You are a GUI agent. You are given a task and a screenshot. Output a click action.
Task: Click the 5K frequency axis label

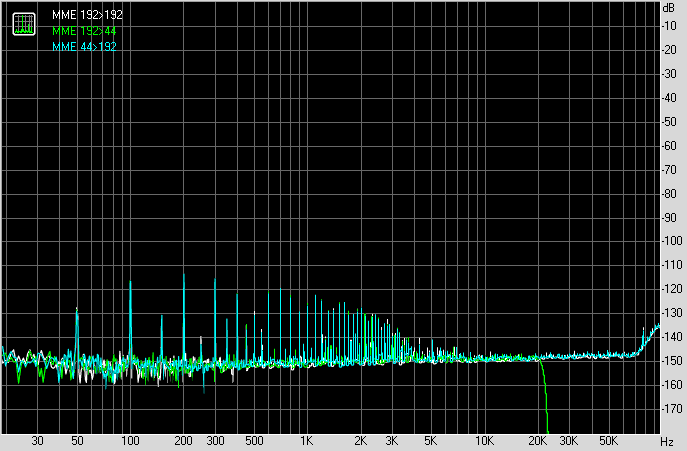[x=431, y=441]
